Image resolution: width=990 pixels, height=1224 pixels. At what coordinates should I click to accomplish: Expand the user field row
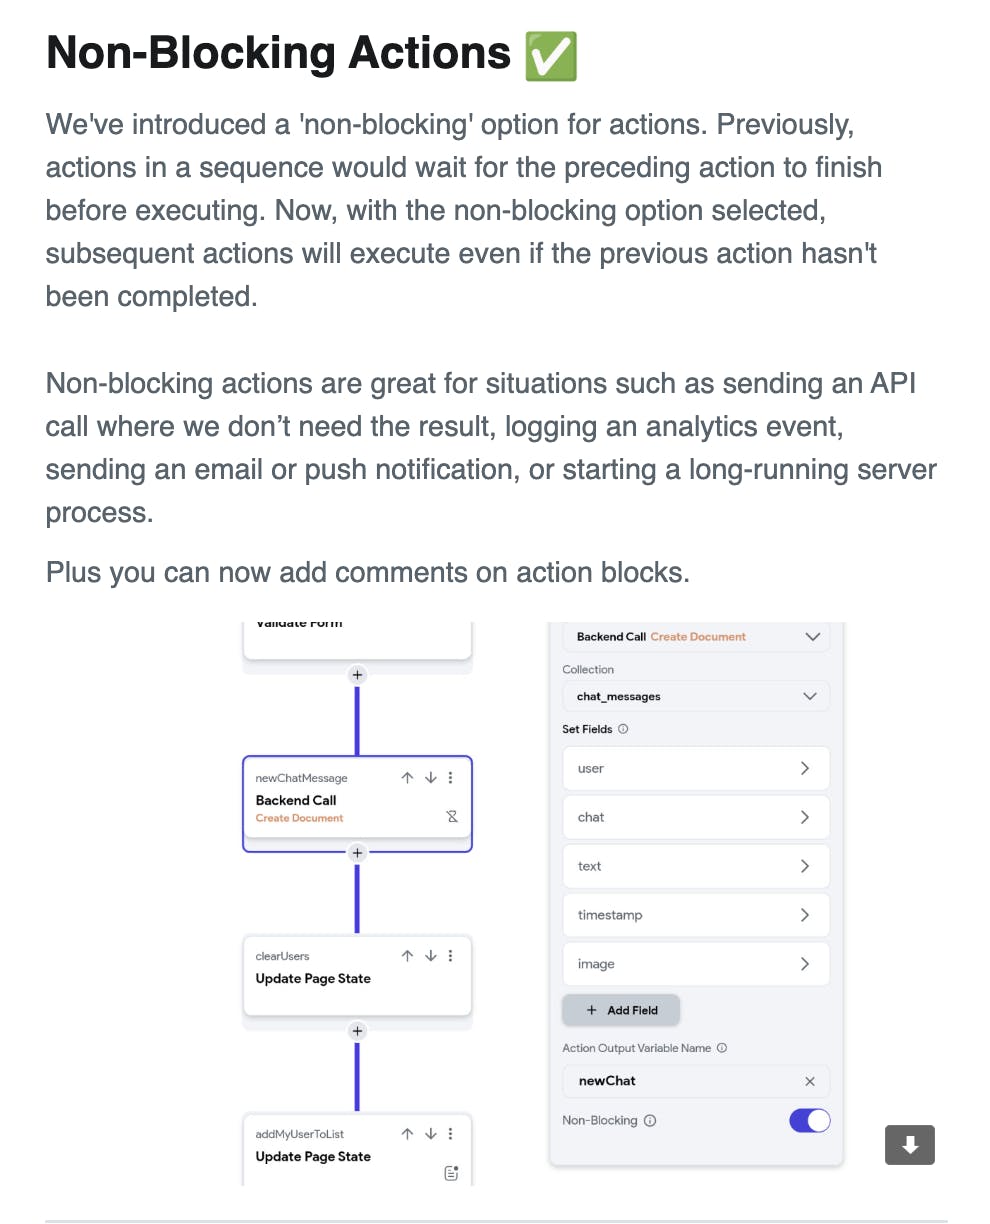click(696, 768)
